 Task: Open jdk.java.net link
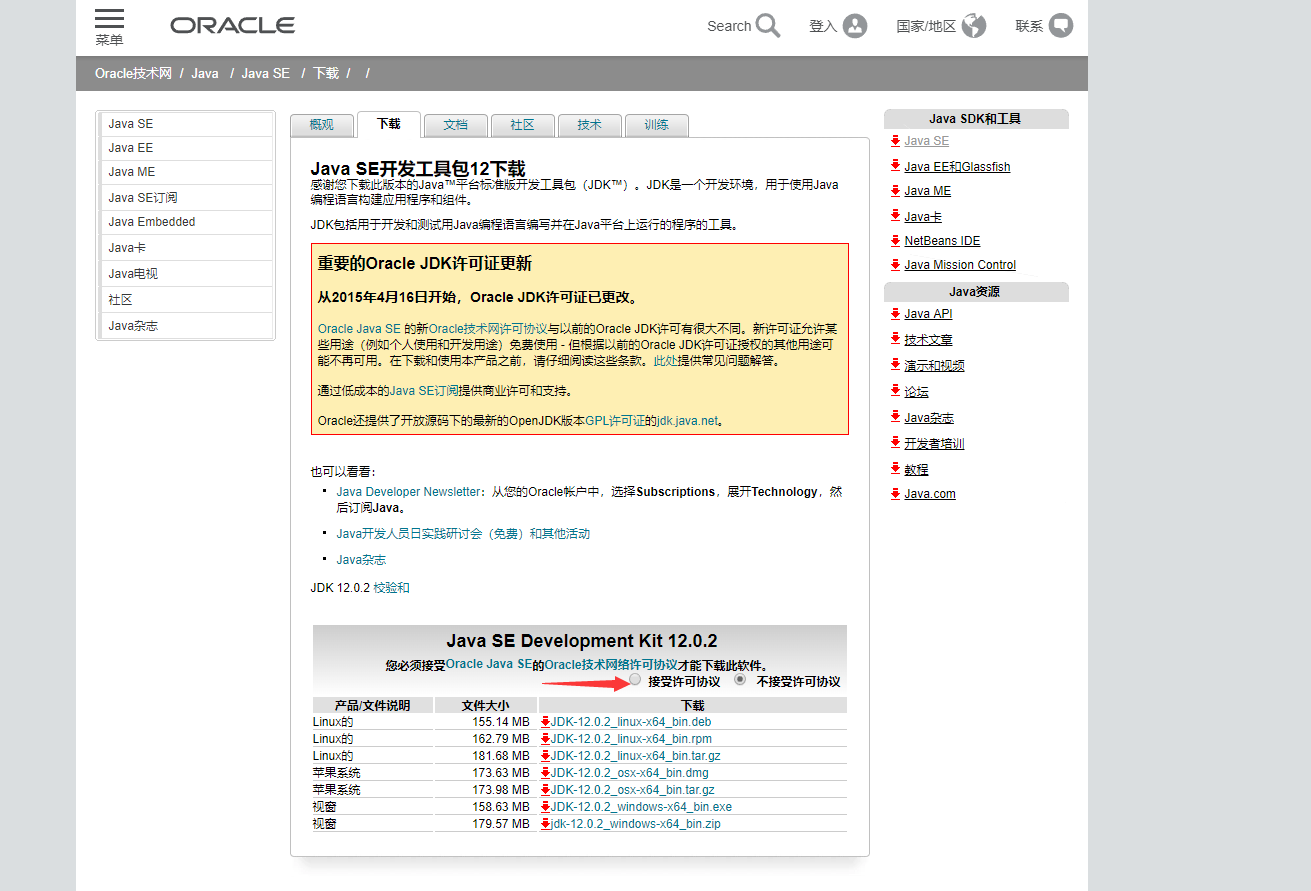tap(688, 421)
